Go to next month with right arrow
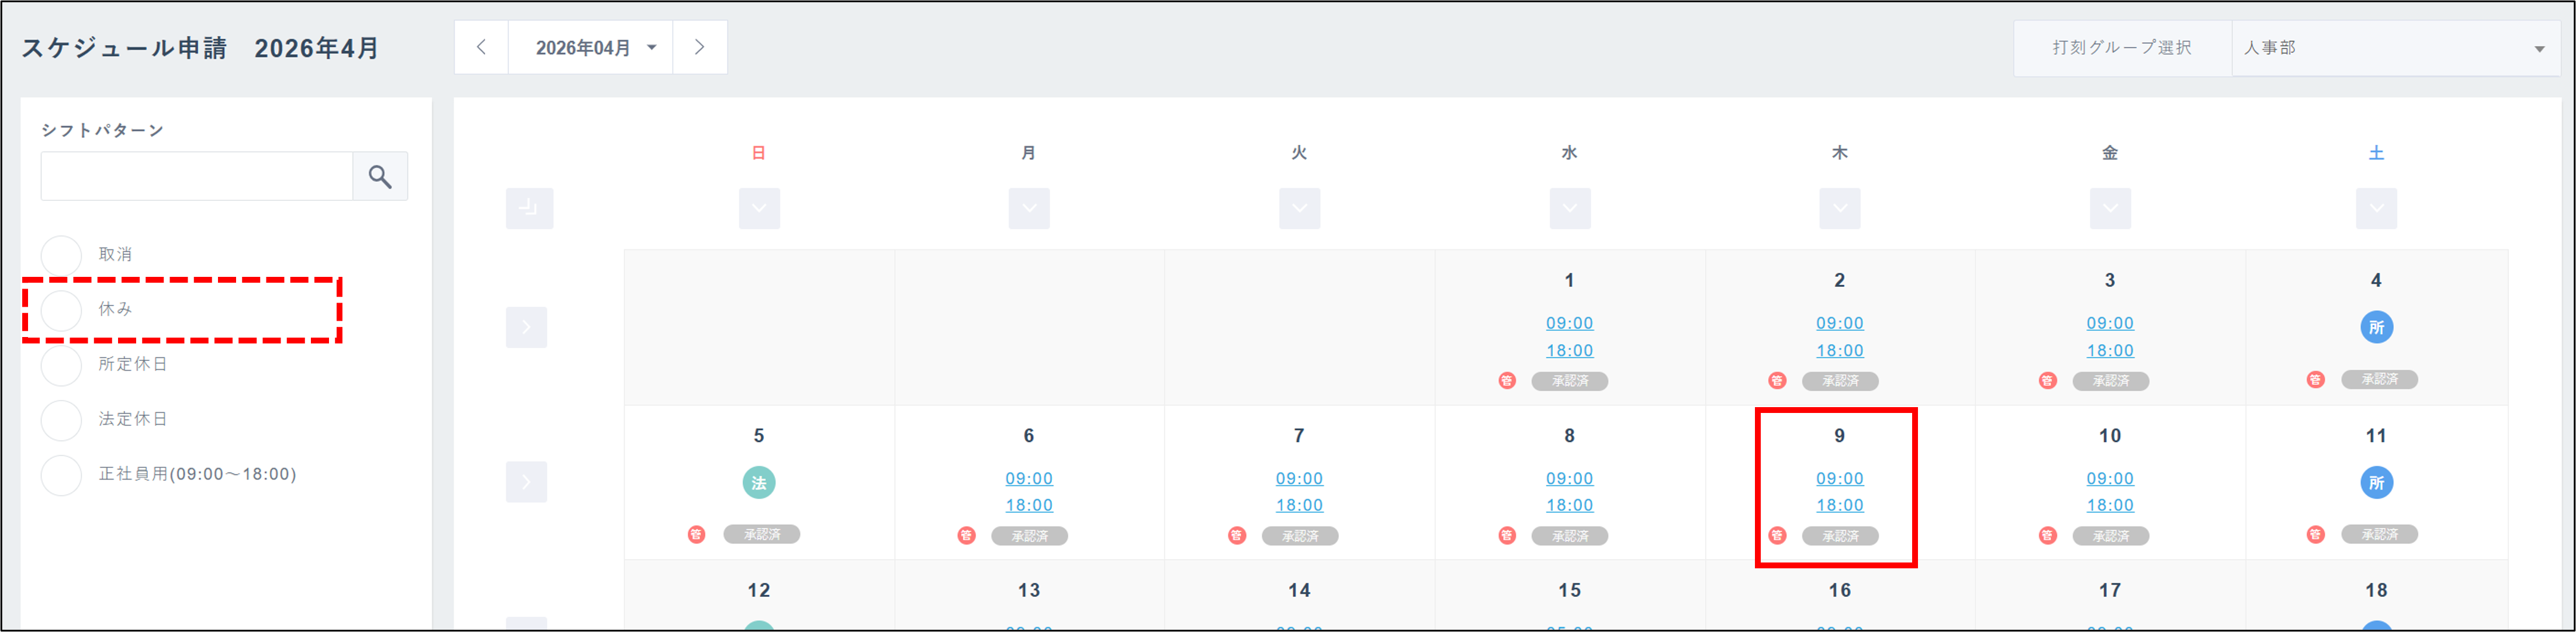Screen dimensions: 2576x632 699,47
